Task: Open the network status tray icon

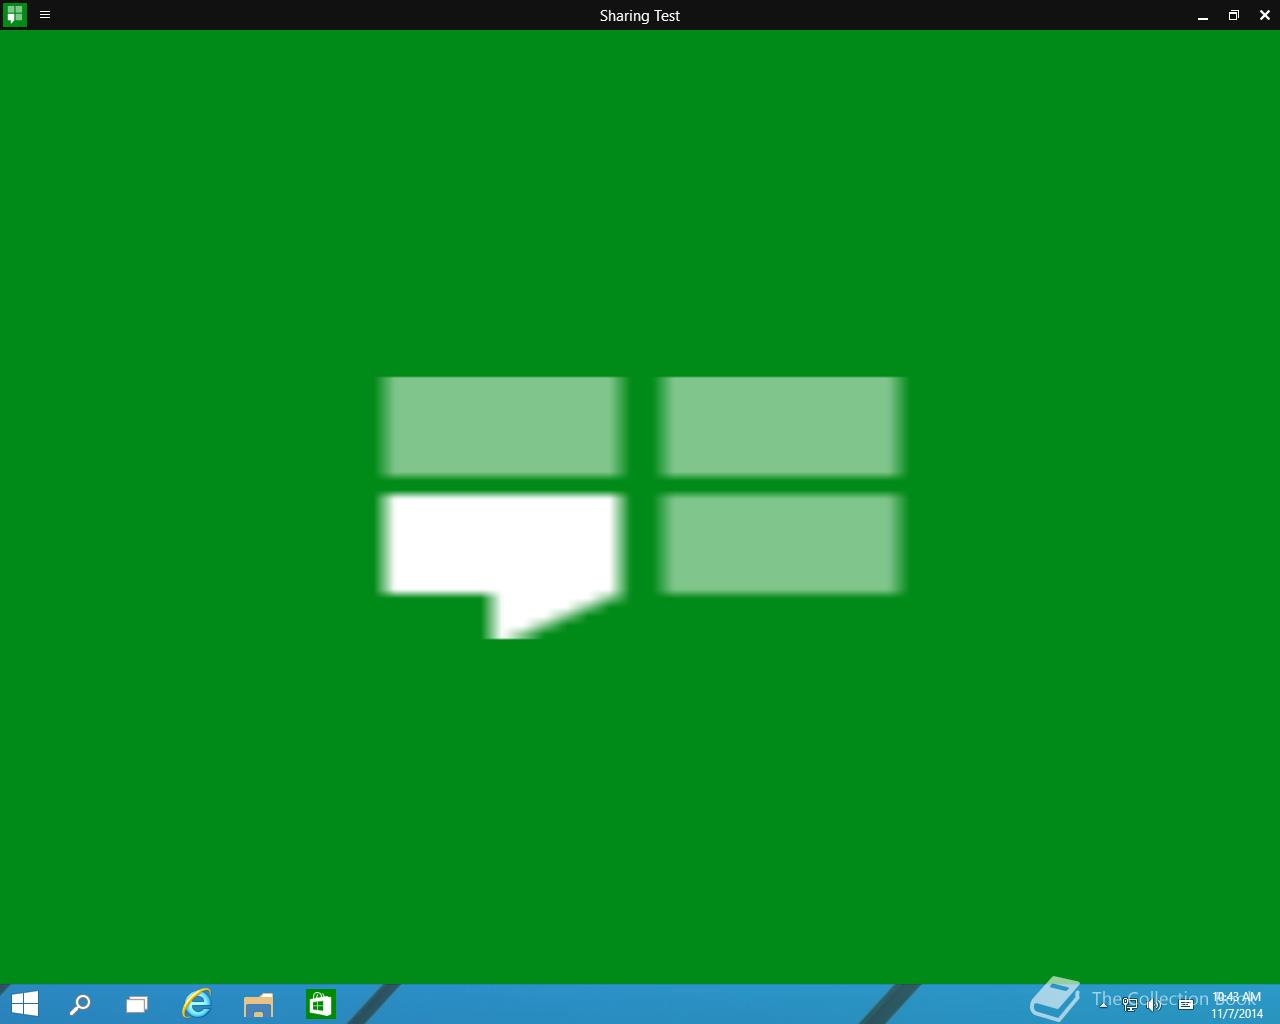Action: click(x=1130, y=1004)
